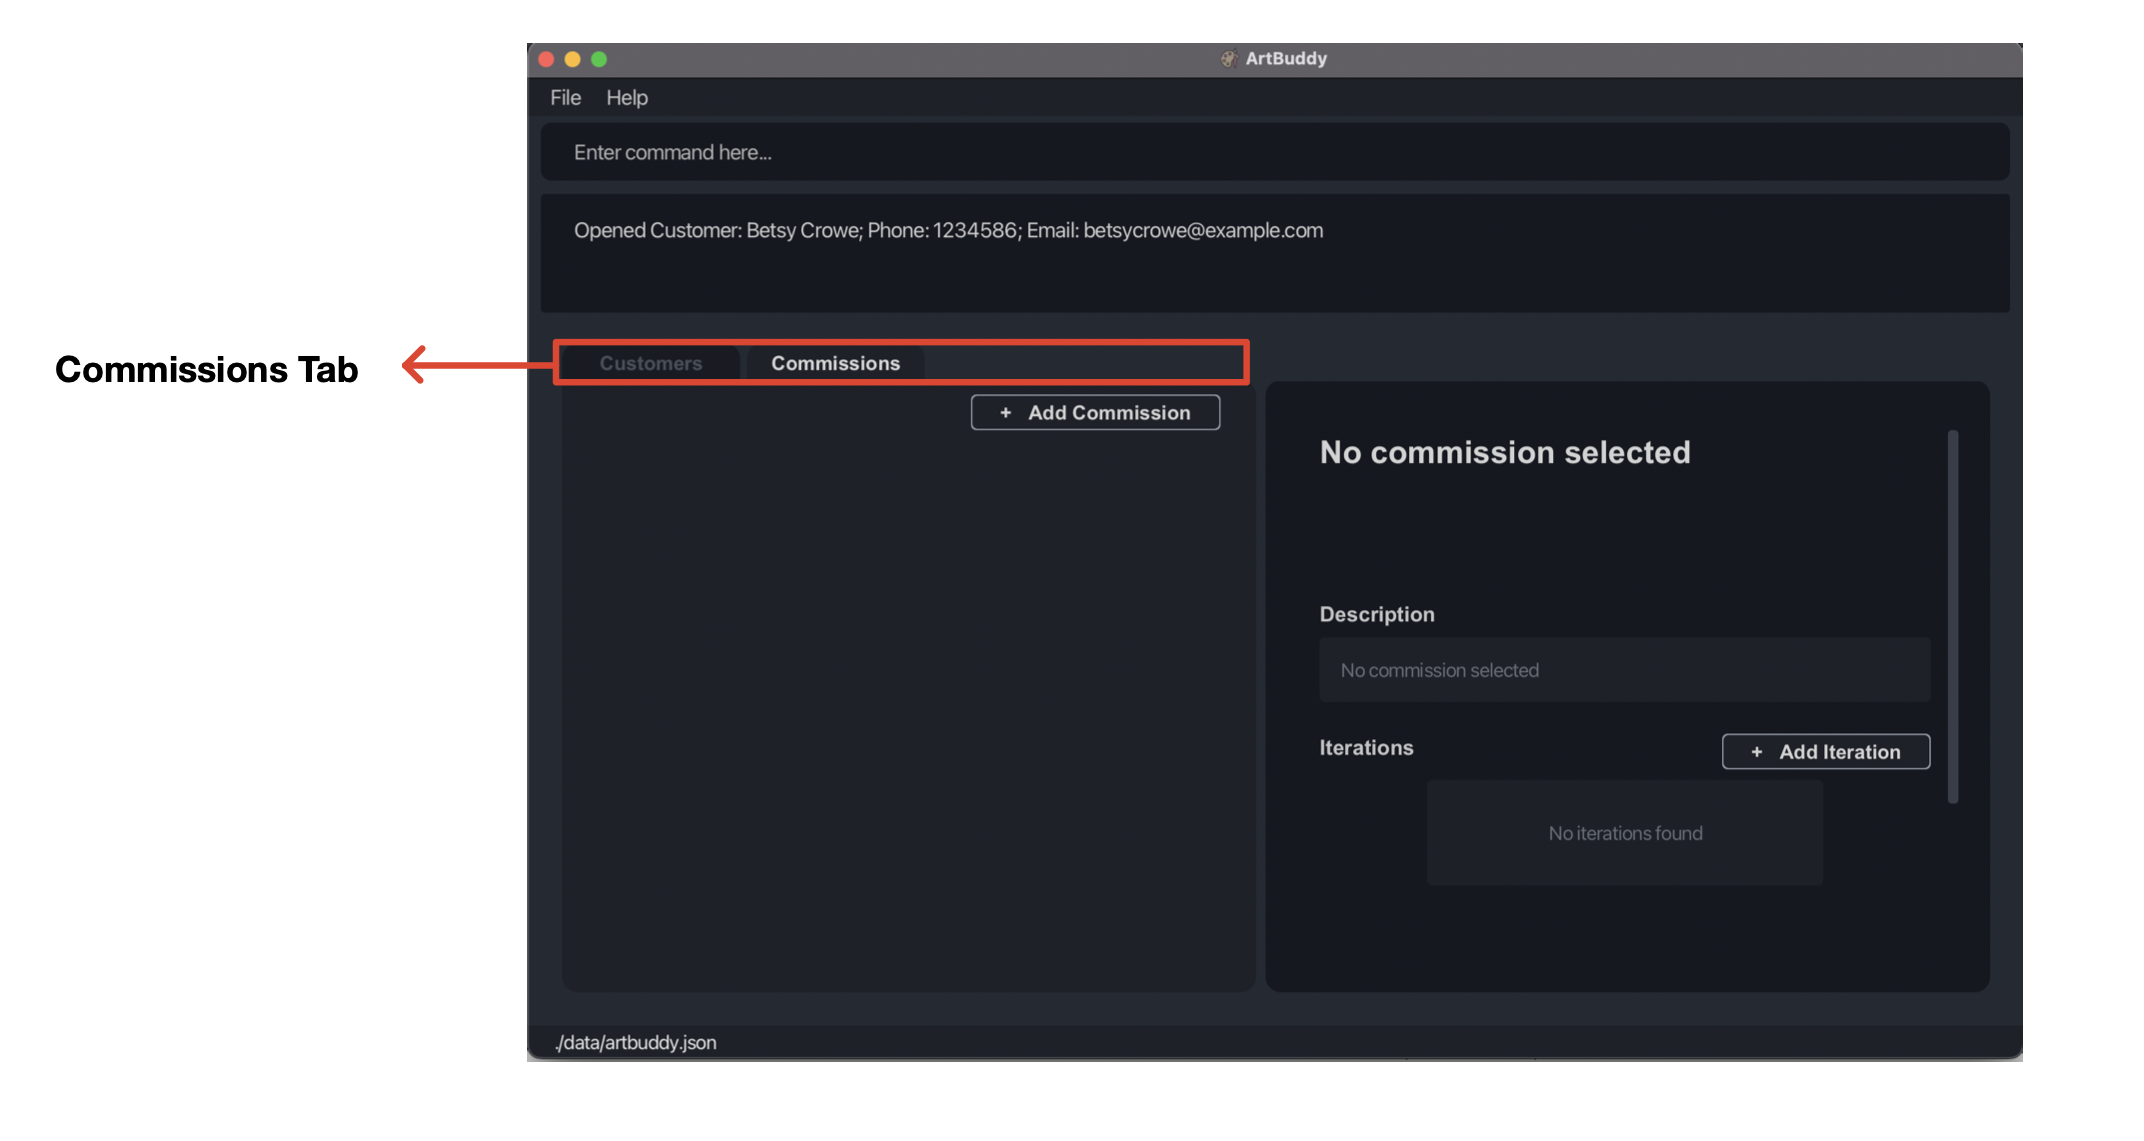The image size is (2144, 1141).
Task: Select the Commissions tab
Action: pos(836,364)
